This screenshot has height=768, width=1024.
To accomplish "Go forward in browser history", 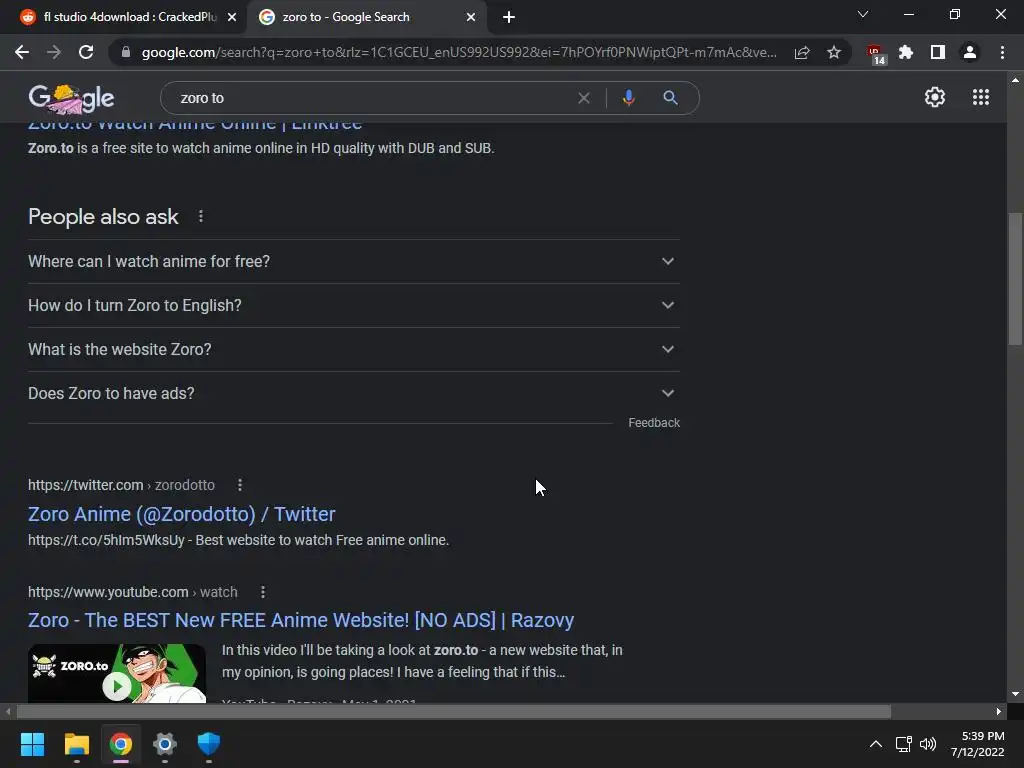I will point(54,52).
